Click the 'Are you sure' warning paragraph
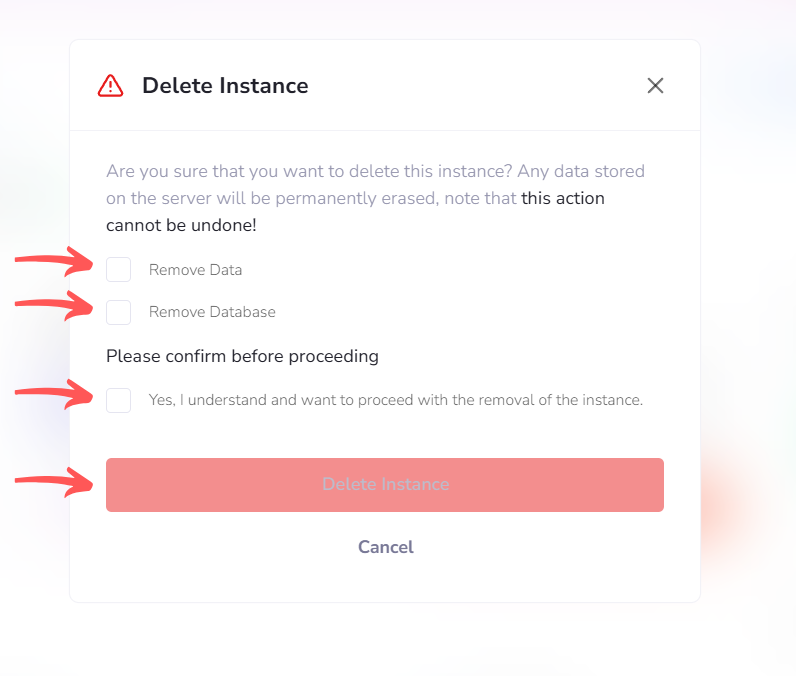796x676 pixels. tap(376, 198)
